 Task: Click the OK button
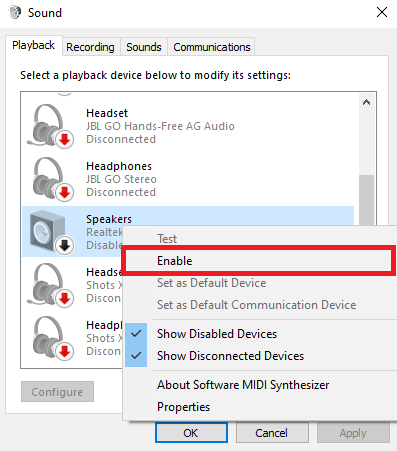pos(191,433)
